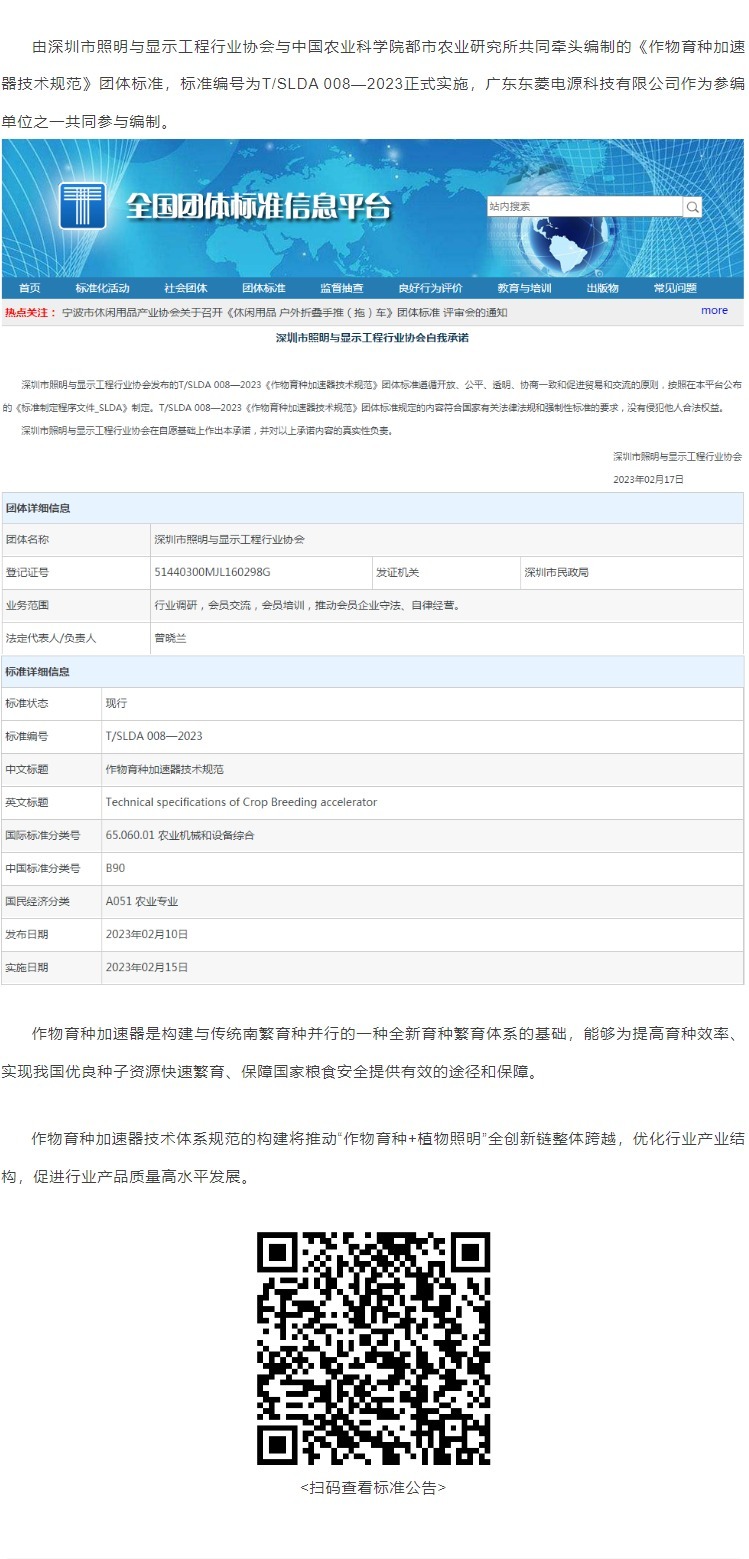Click the search magnifier icon

click(x=692, y=207)
